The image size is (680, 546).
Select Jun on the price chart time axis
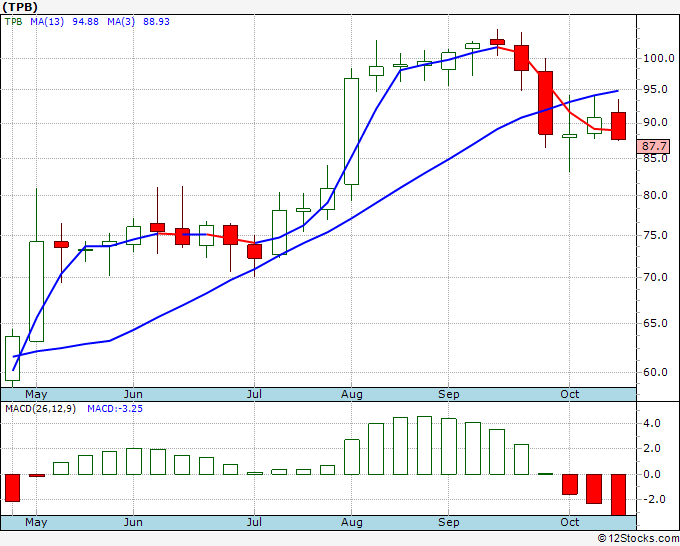(x=133, y=394)
